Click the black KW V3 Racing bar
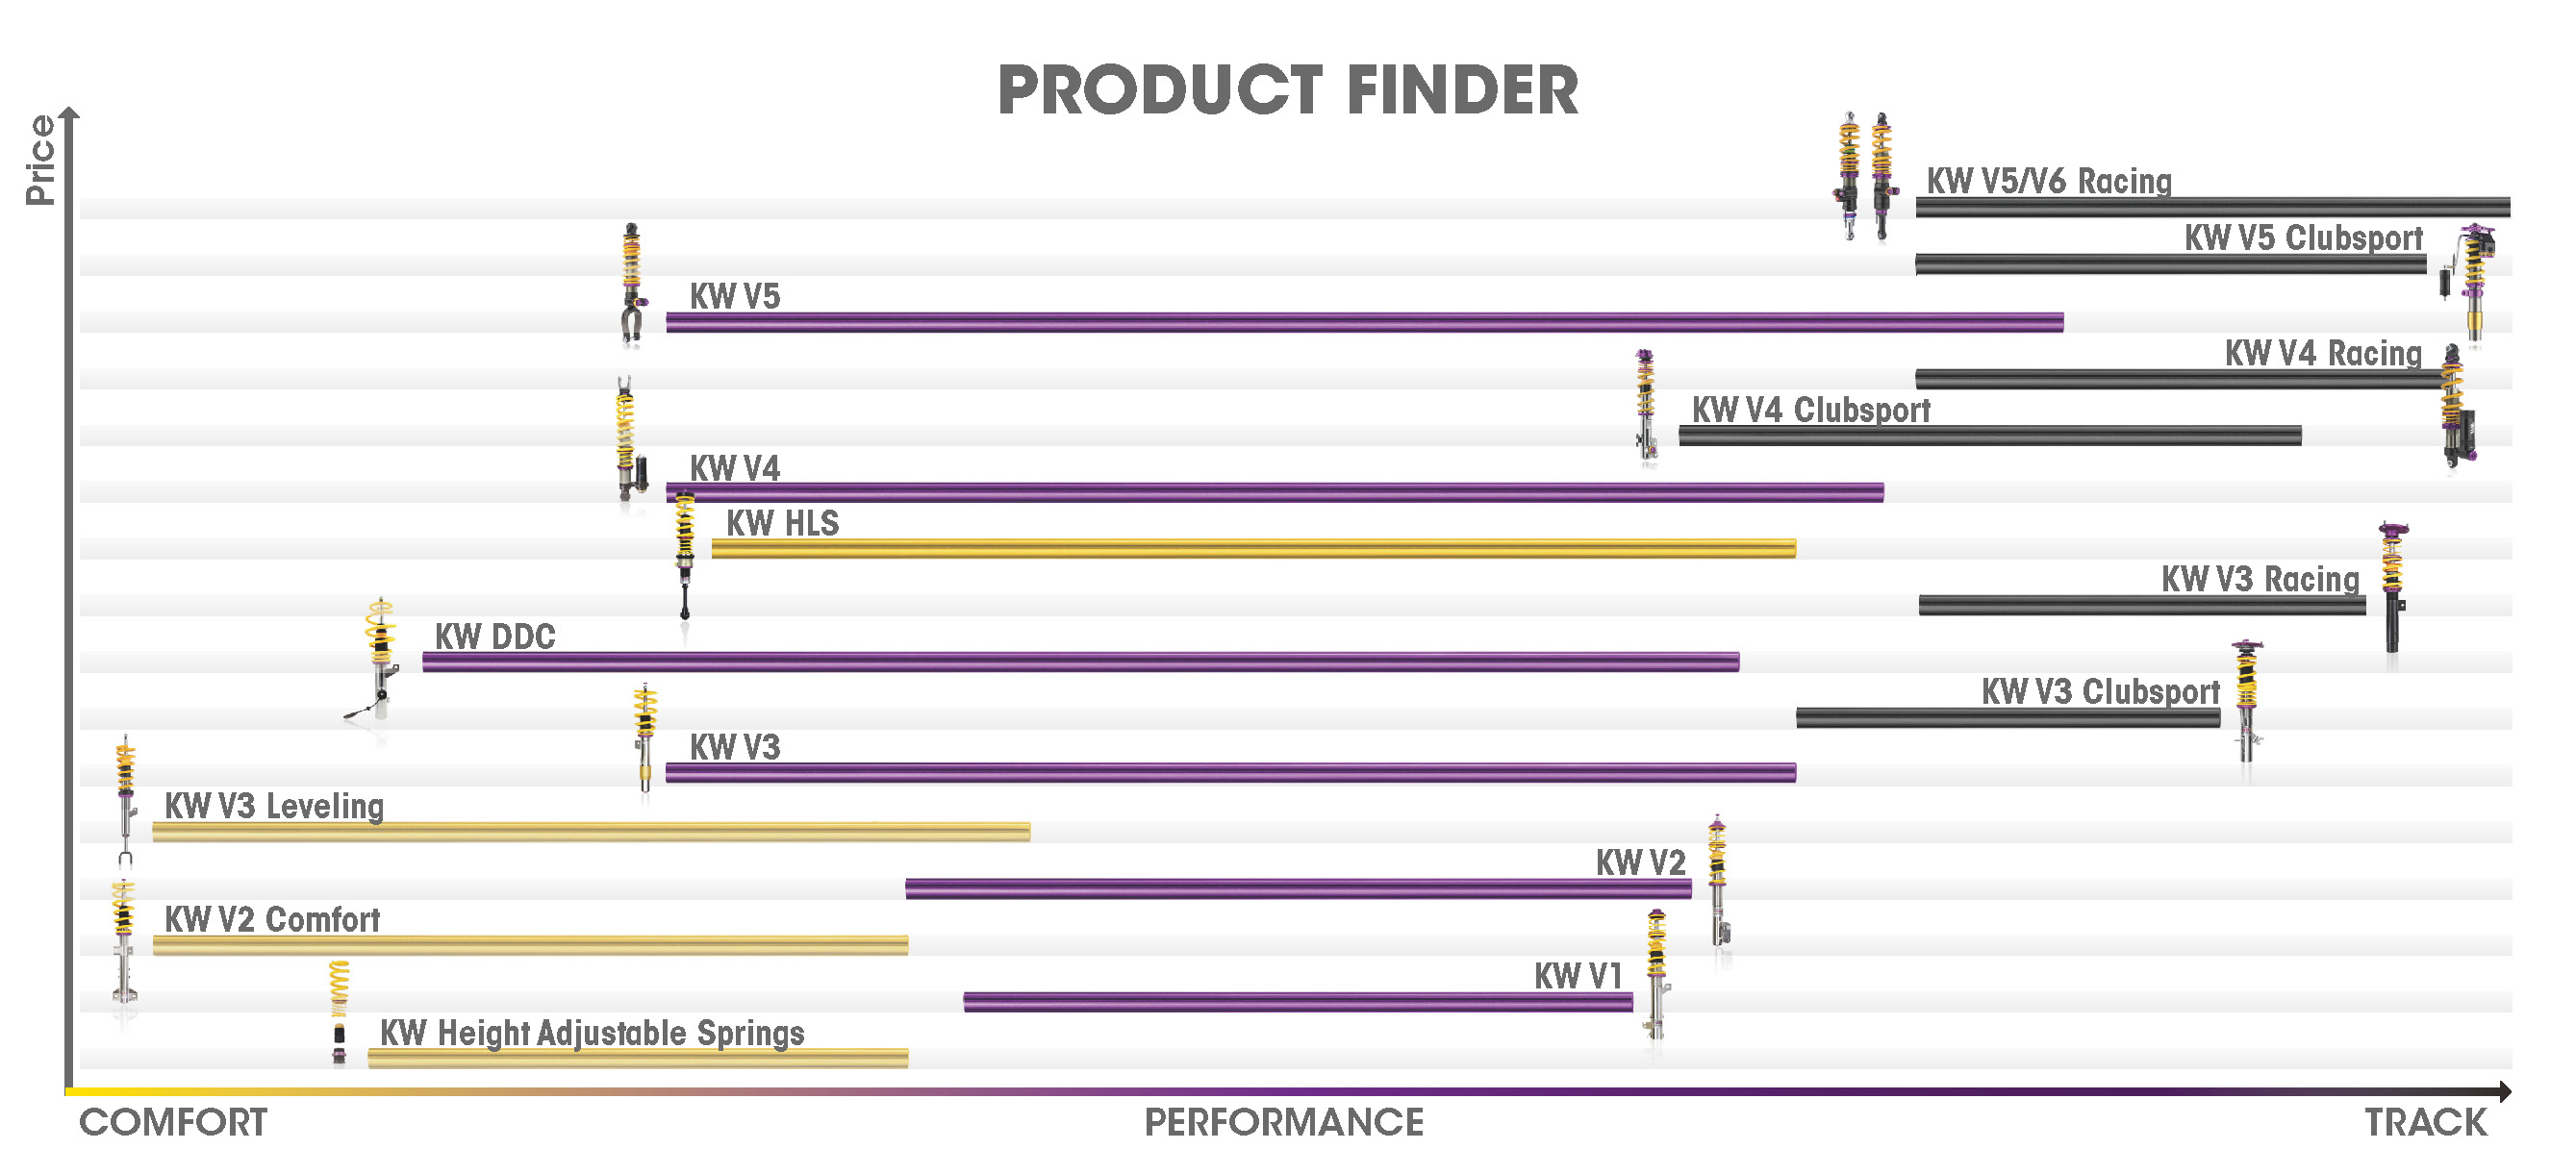 [x=2142, y=605]
